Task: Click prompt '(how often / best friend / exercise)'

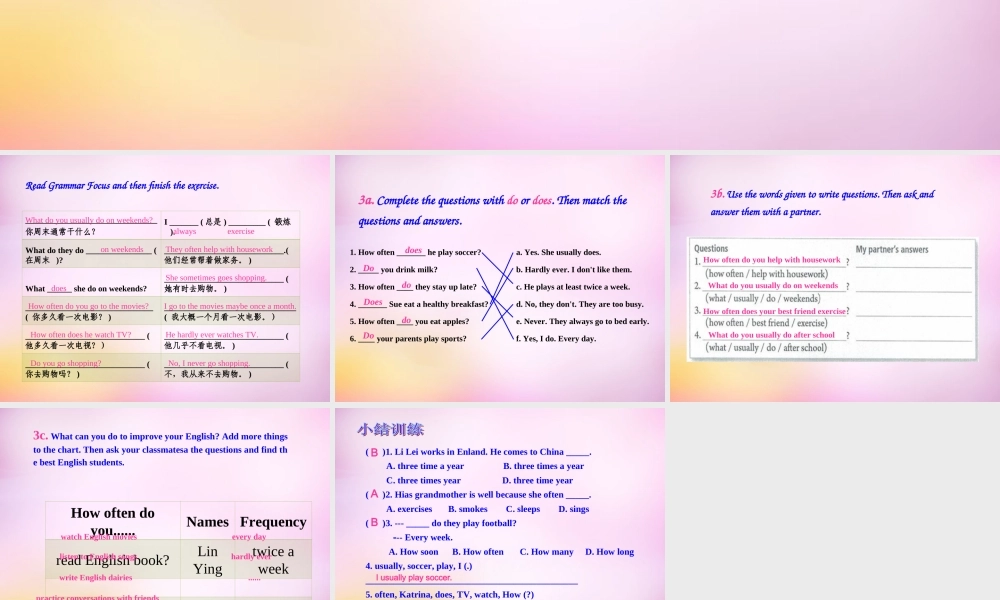Action: [766, 323]
